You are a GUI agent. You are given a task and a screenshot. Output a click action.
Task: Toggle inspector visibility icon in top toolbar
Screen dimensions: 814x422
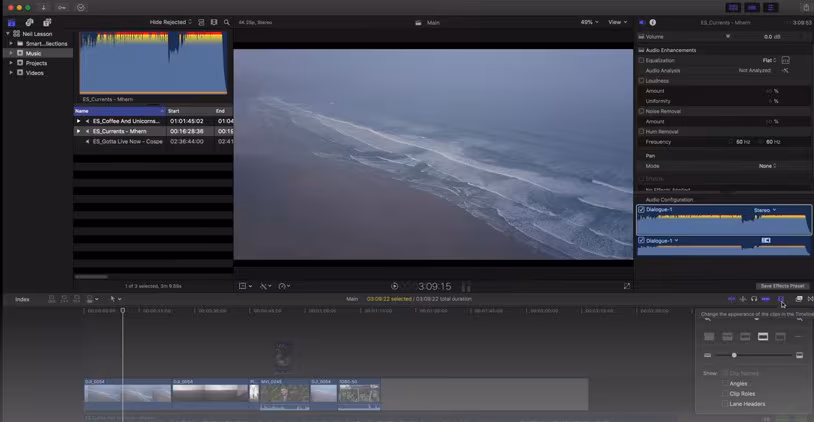coord(771,7)
